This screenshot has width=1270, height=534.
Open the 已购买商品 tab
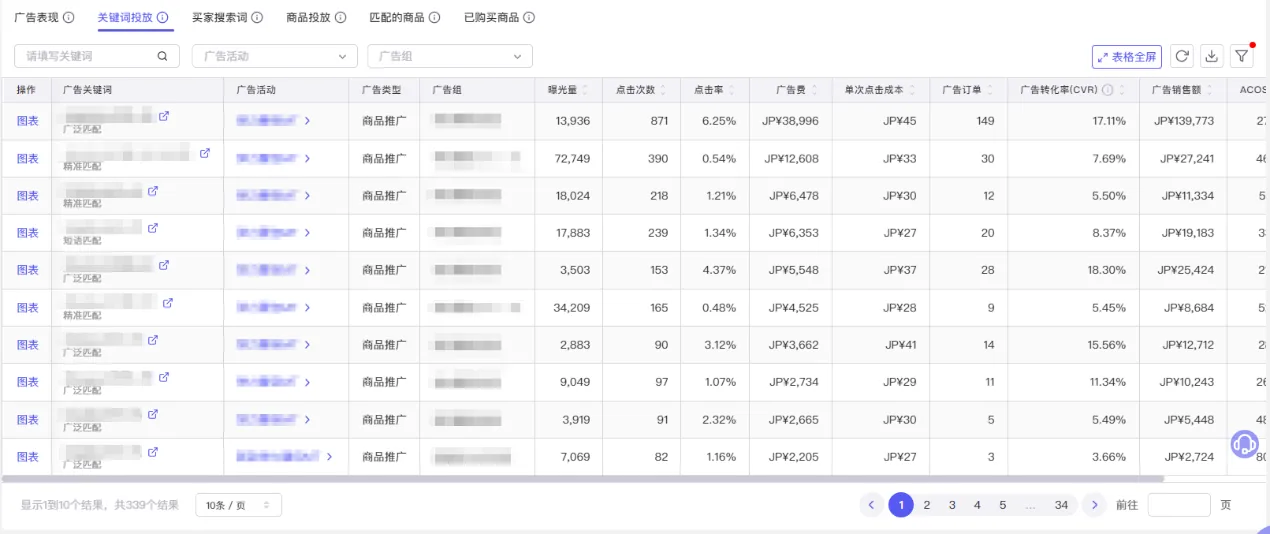coord(491,17)
